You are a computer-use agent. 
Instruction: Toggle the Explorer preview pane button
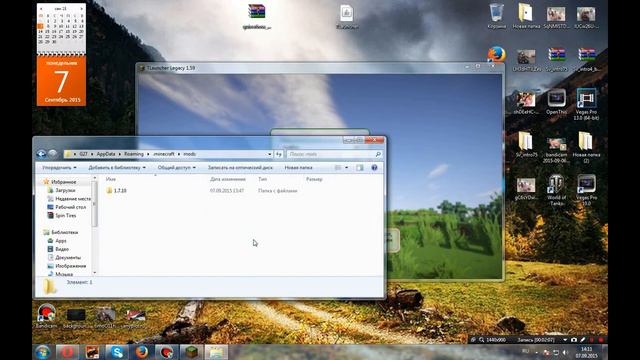tap(360, 168)
